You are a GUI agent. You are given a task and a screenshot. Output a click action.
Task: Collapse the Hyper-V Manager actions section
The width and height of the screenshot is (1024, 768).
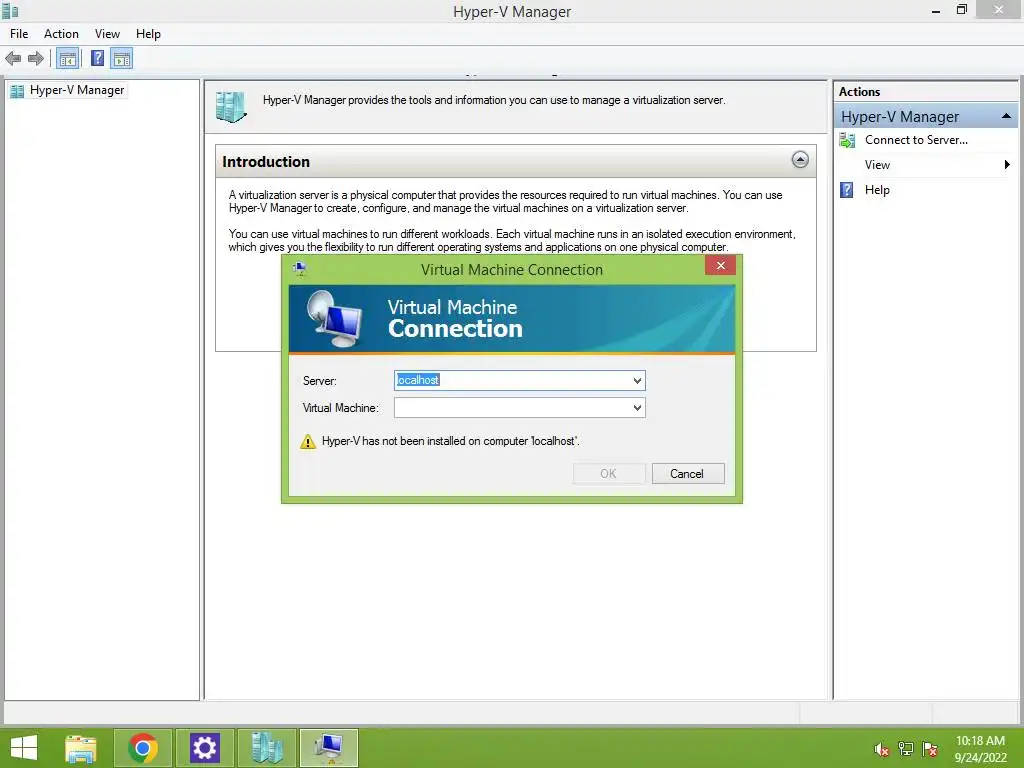pos(1006,116)
